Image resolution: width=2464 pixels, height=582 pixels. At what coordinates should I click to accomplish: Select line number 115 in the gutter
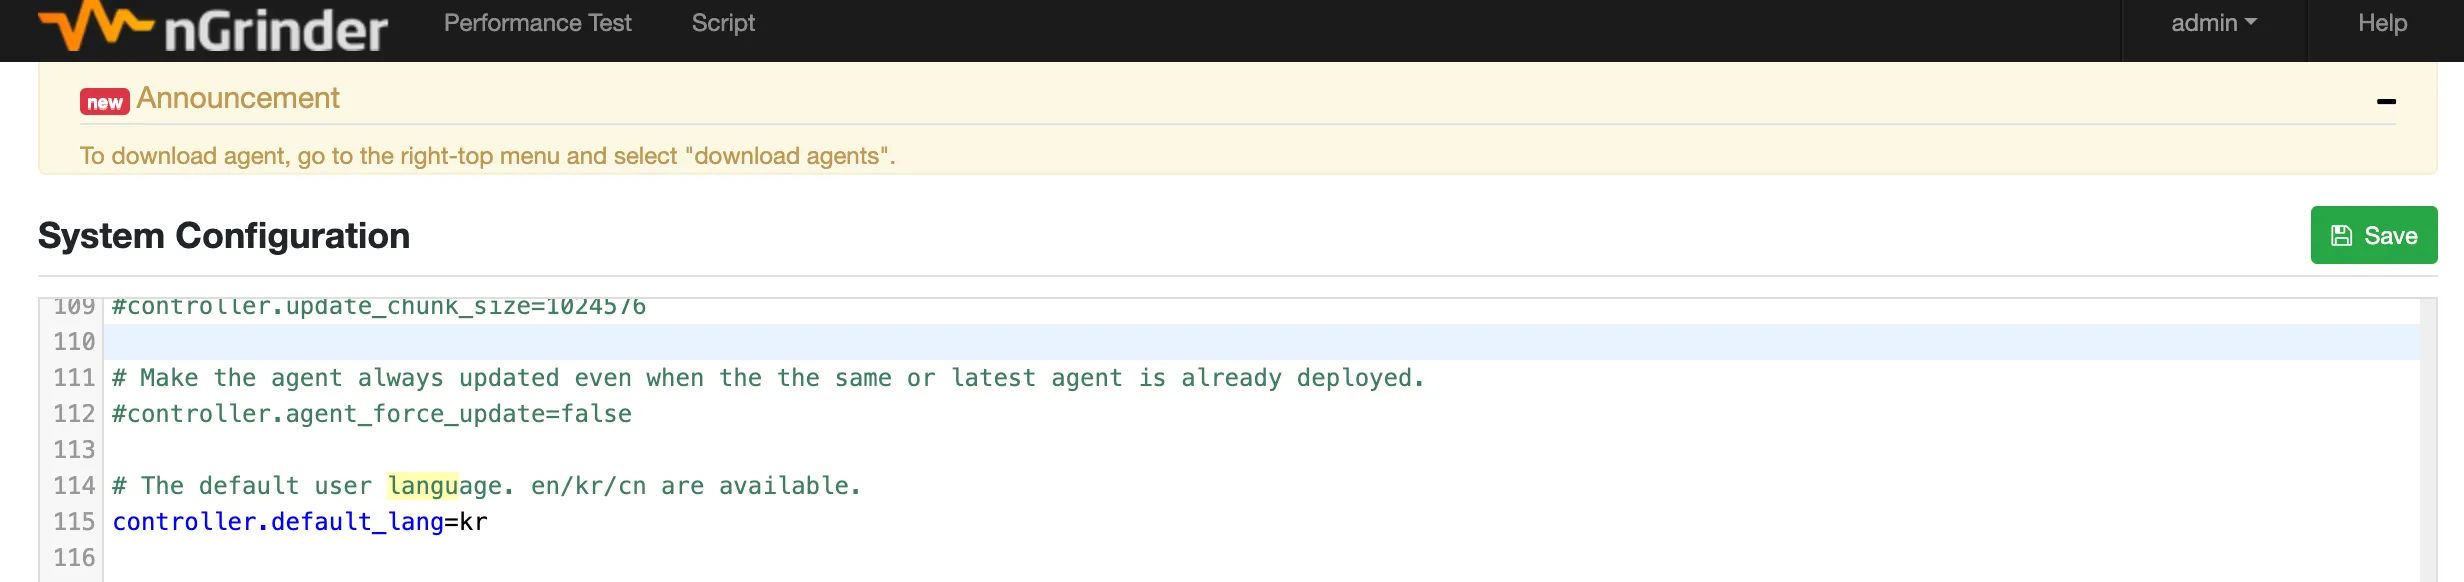pyautogui.click(x=74, y=522)
